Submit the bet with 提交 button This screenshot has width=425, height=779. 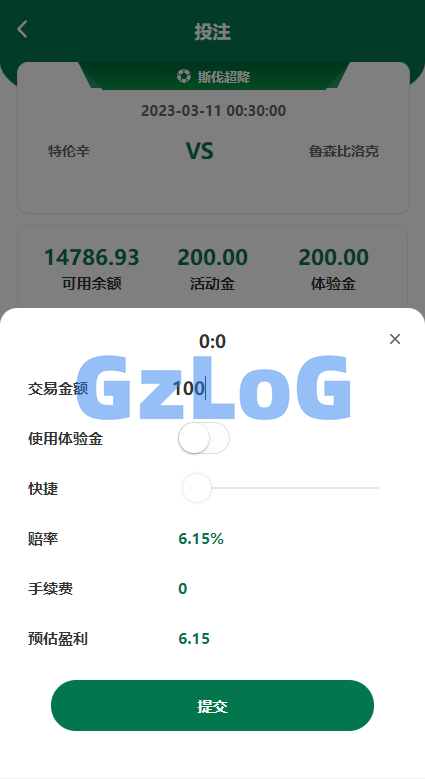point(212,705)
